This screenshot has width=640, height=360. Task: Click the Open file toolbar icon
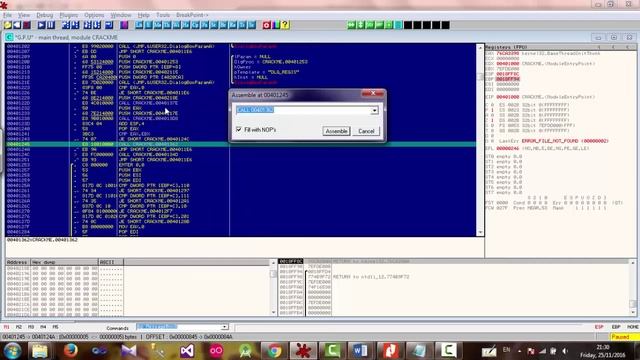(7, 25)
